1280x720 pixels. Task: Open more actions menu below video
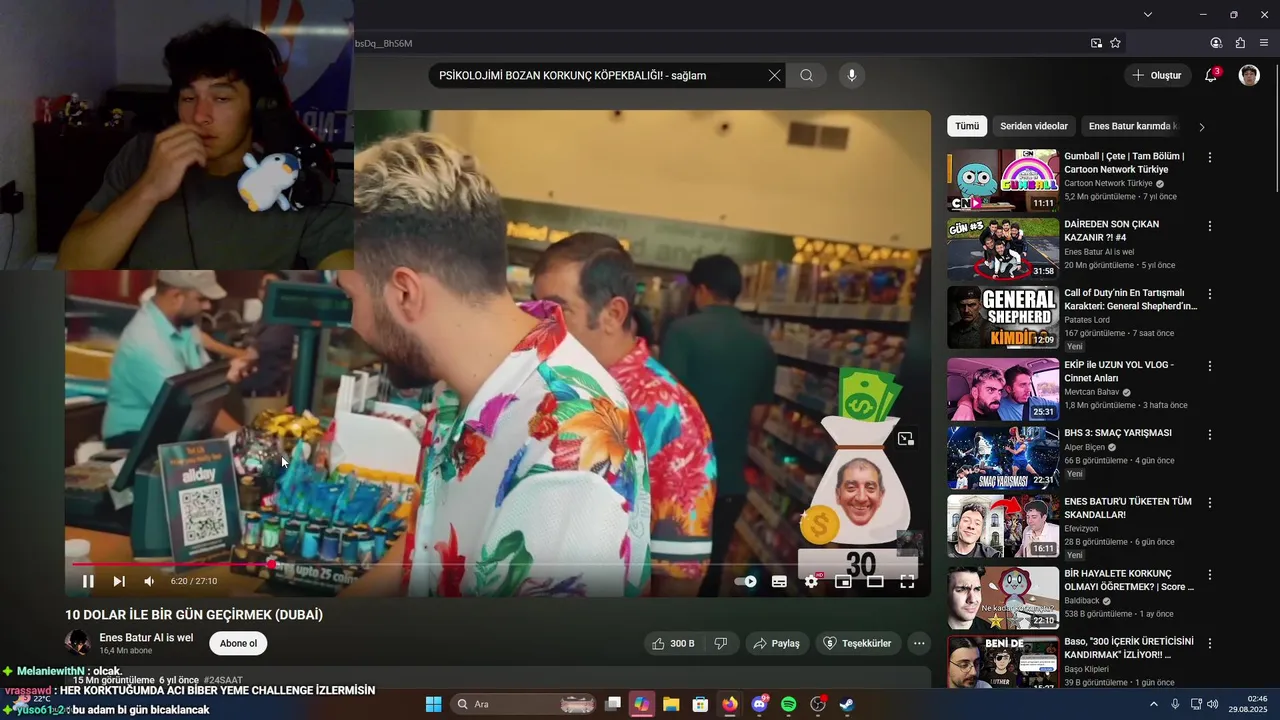pos(919,643)
